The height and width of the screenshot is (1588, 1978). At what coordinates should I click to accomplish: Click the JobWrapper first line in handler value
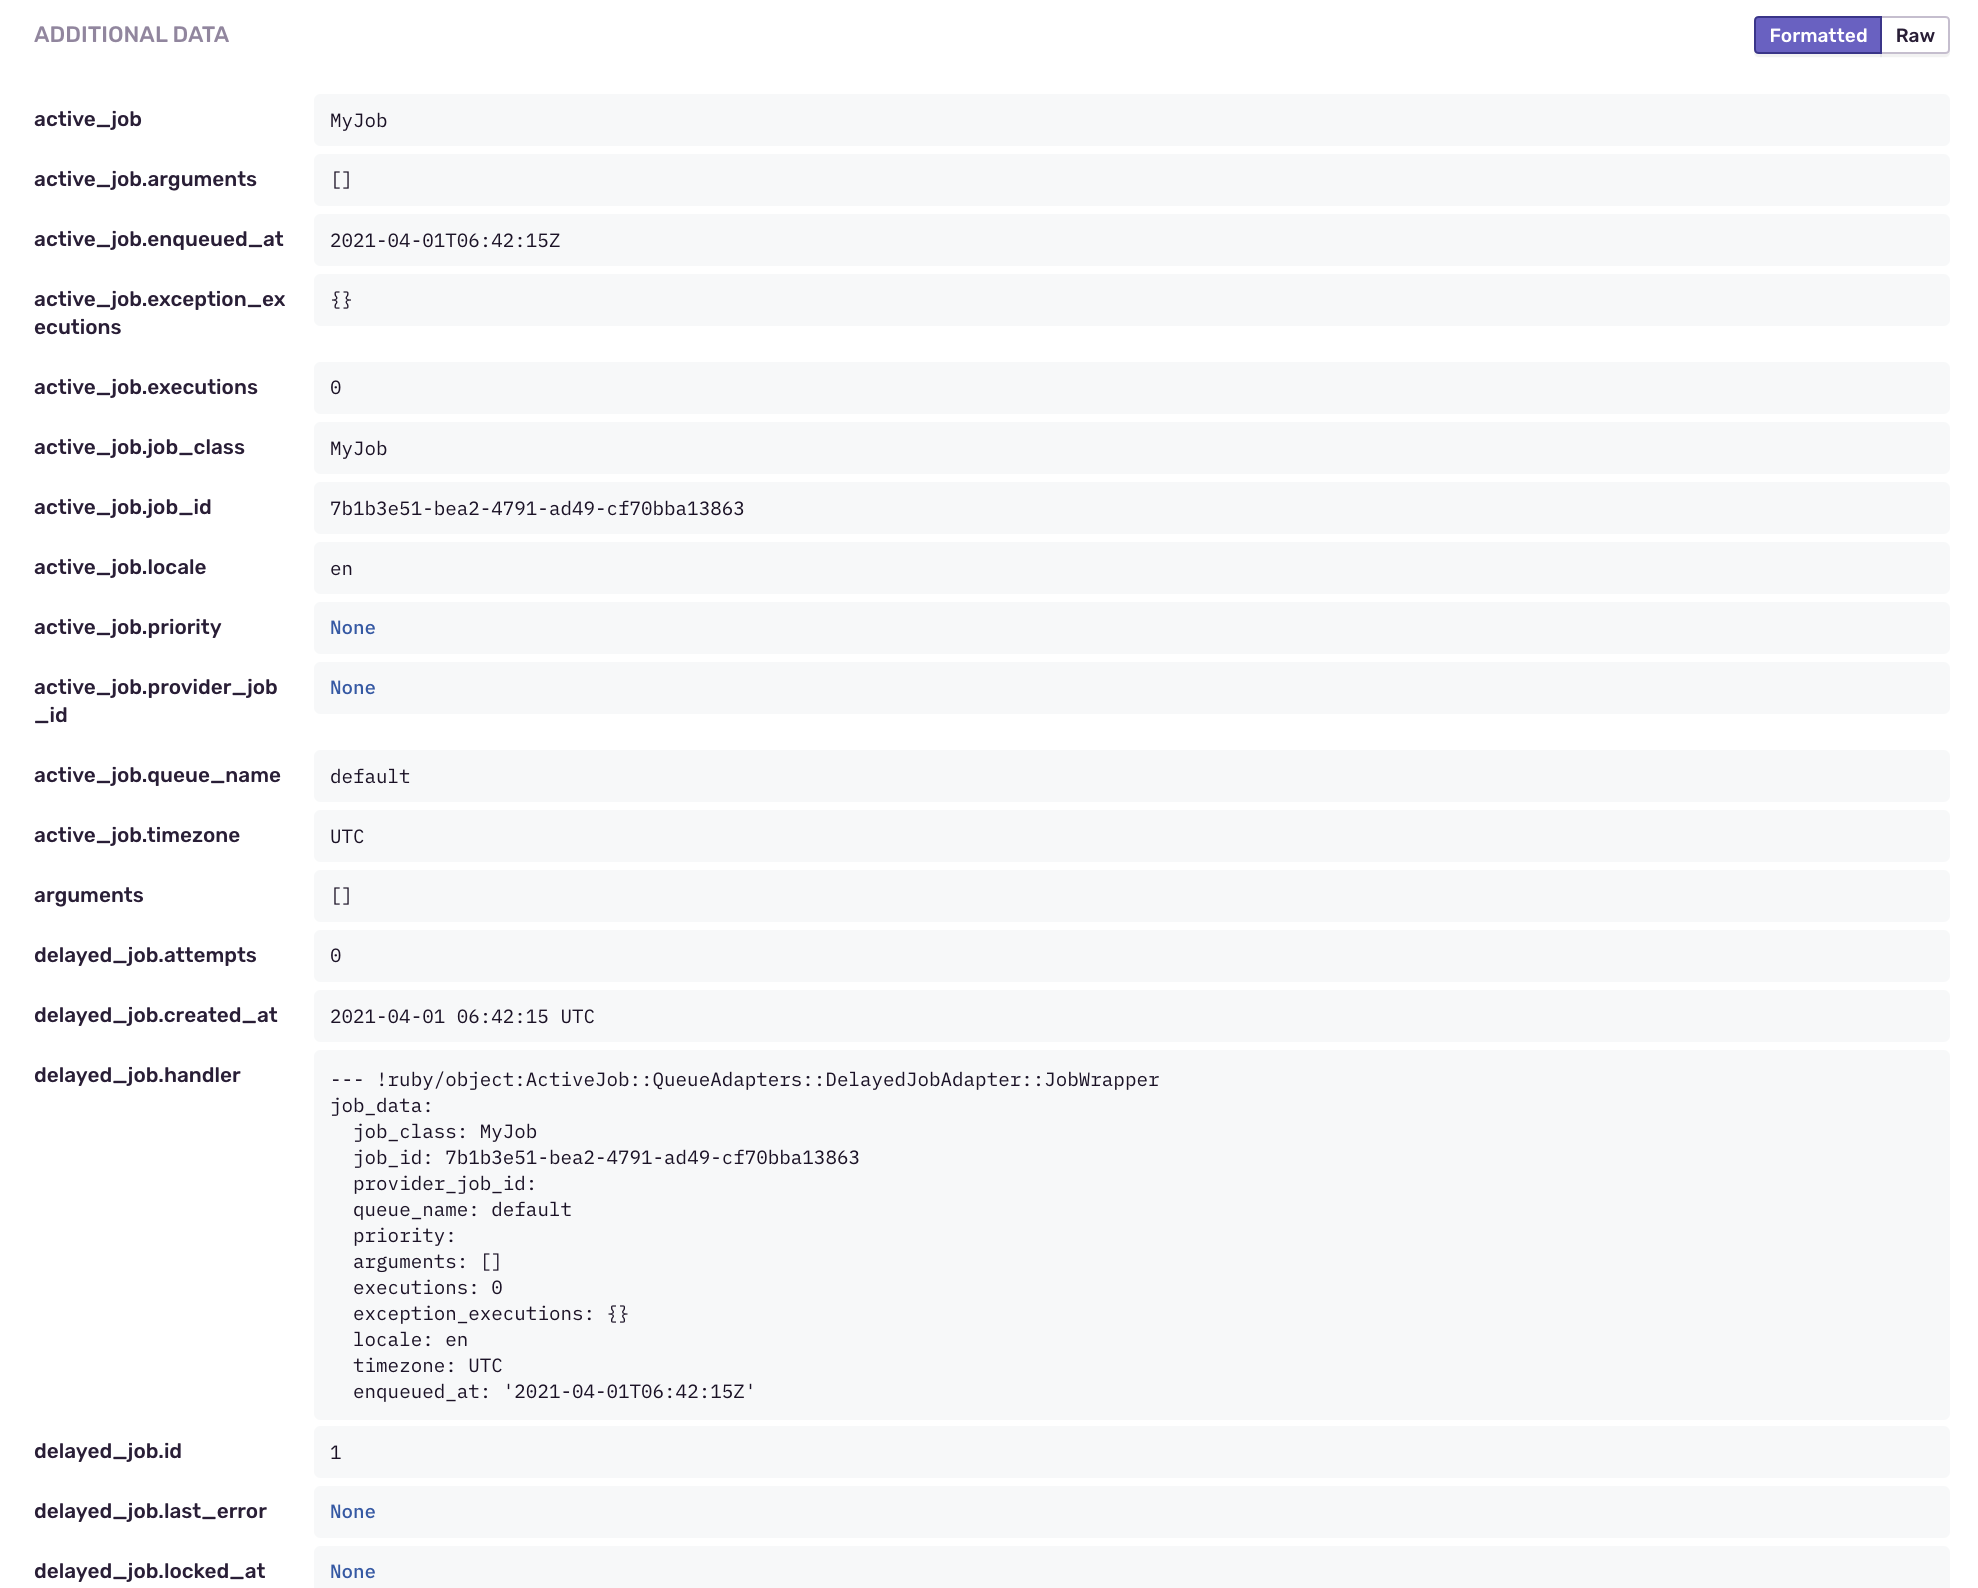point(745,1080)
